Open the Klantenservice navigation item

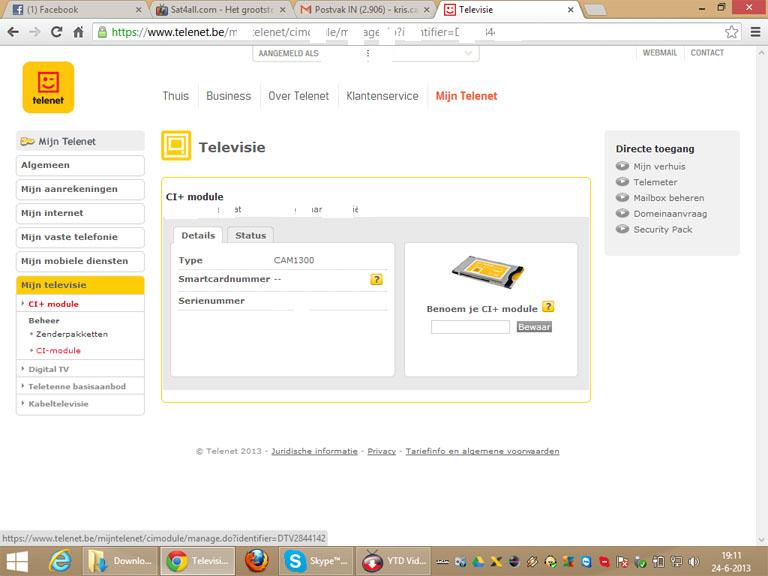pyautogui.click(x=382, y=96)
